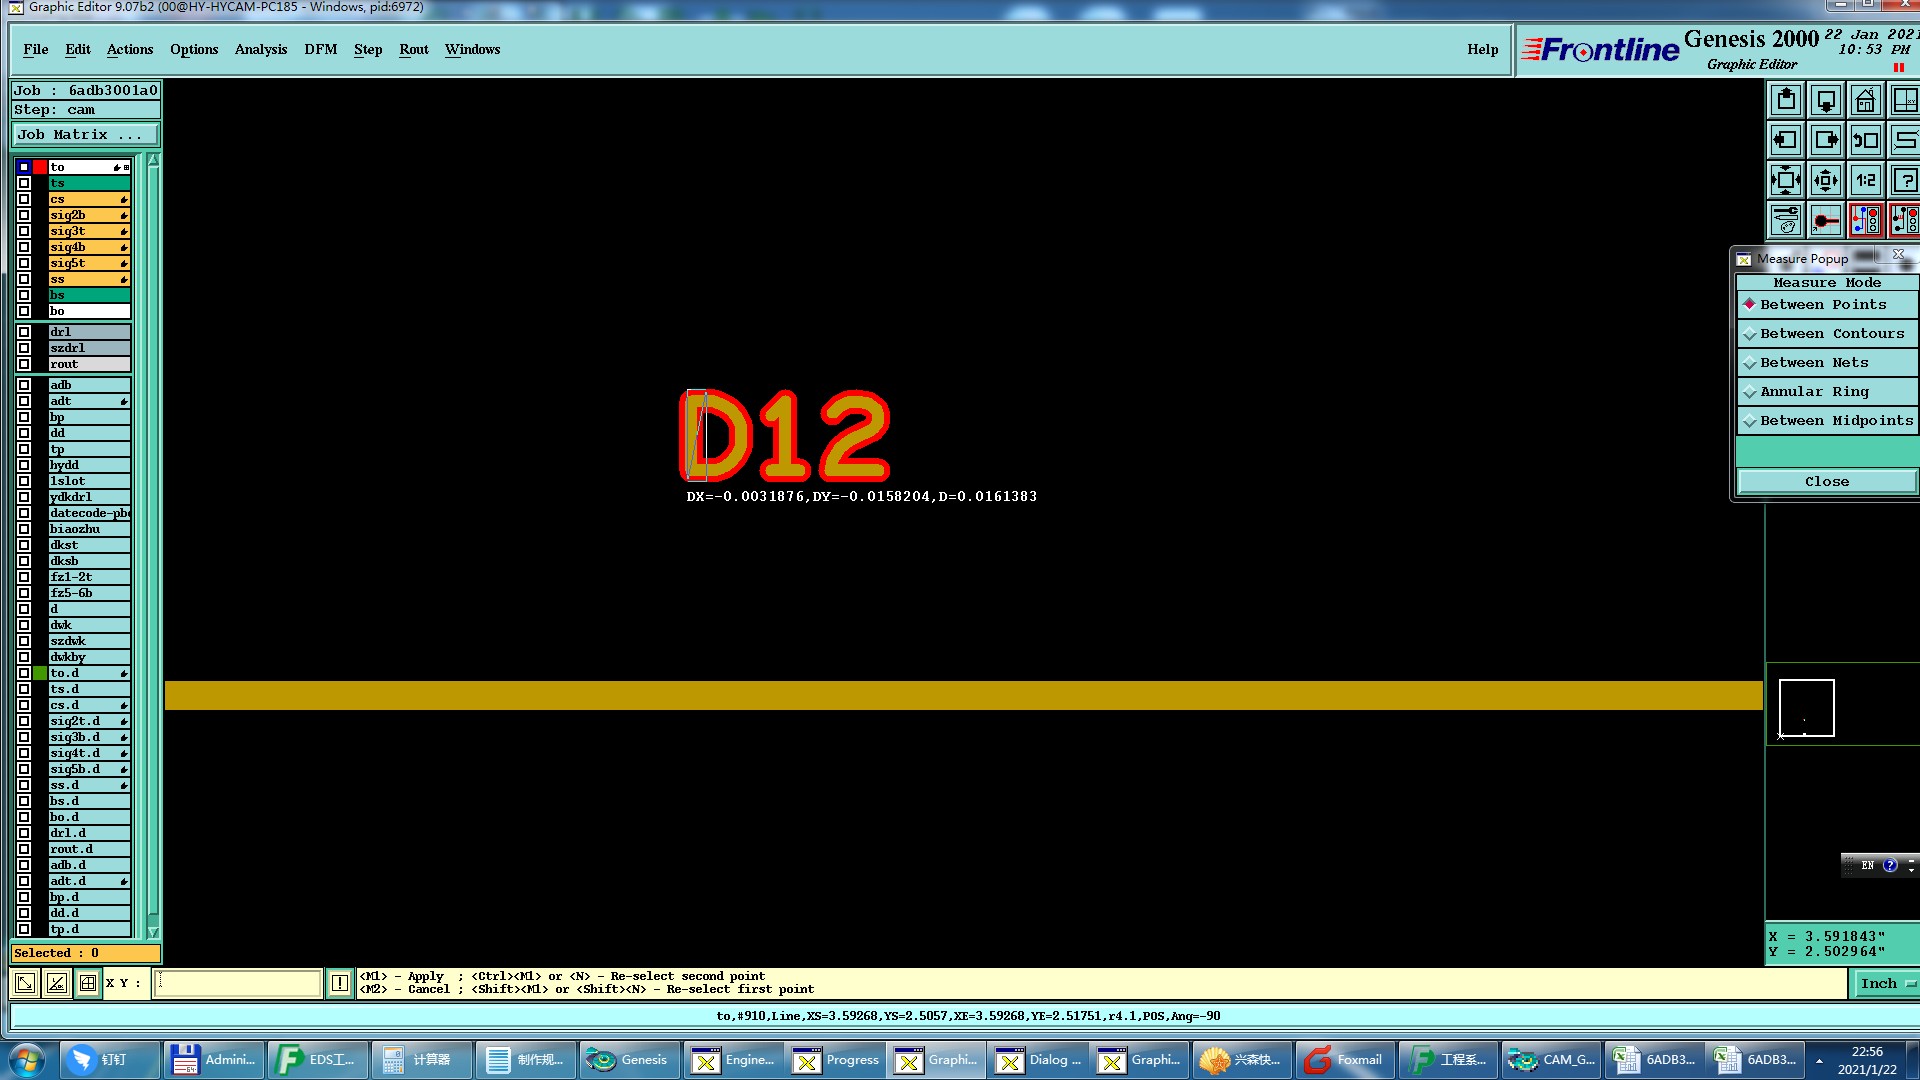Open the Inch units dropdown
The height and width of the screenshot is (1080, 1920).
(x=1887, y=984)
